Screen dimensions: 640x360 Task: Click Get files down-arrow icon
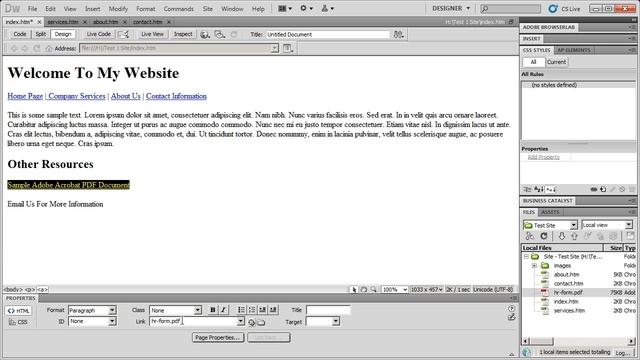(562, 236)
